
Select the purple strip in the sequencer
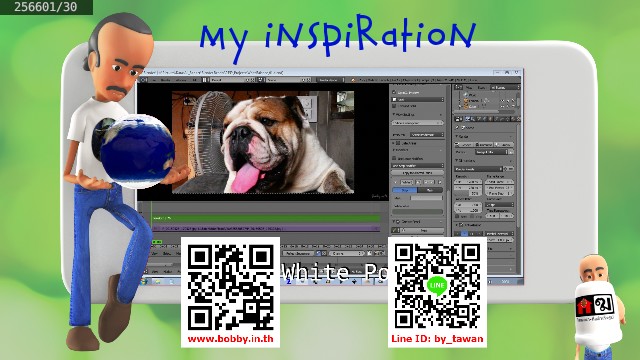(266, 228)
